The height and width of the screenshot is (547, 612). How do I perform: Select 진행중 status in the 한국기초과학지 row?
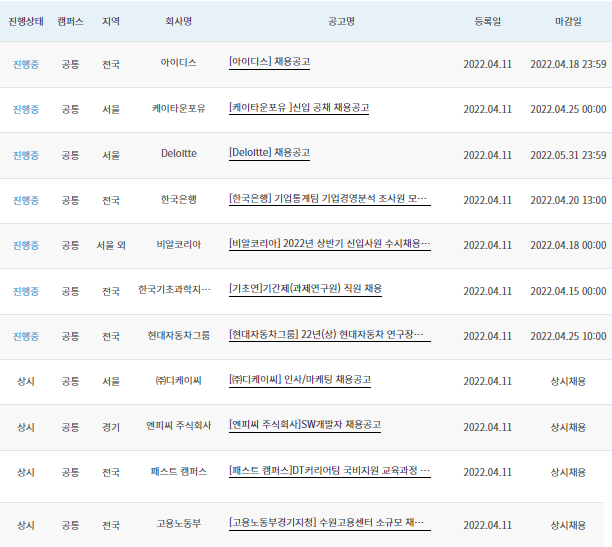pos(26,291)
